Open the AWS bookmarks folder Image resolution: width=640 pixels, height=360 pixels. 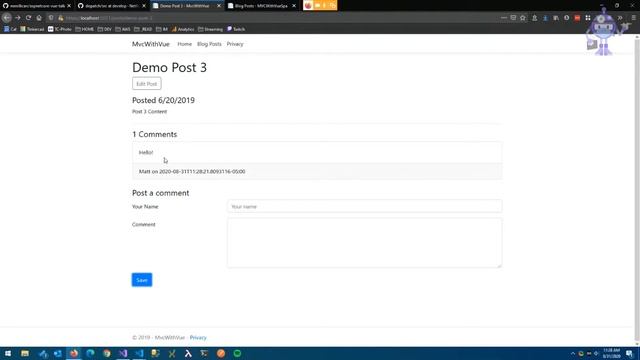123,29
